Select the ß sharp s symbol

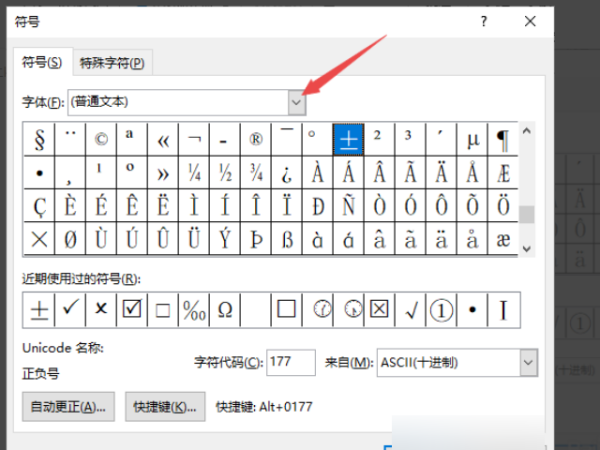pos(287,239)
